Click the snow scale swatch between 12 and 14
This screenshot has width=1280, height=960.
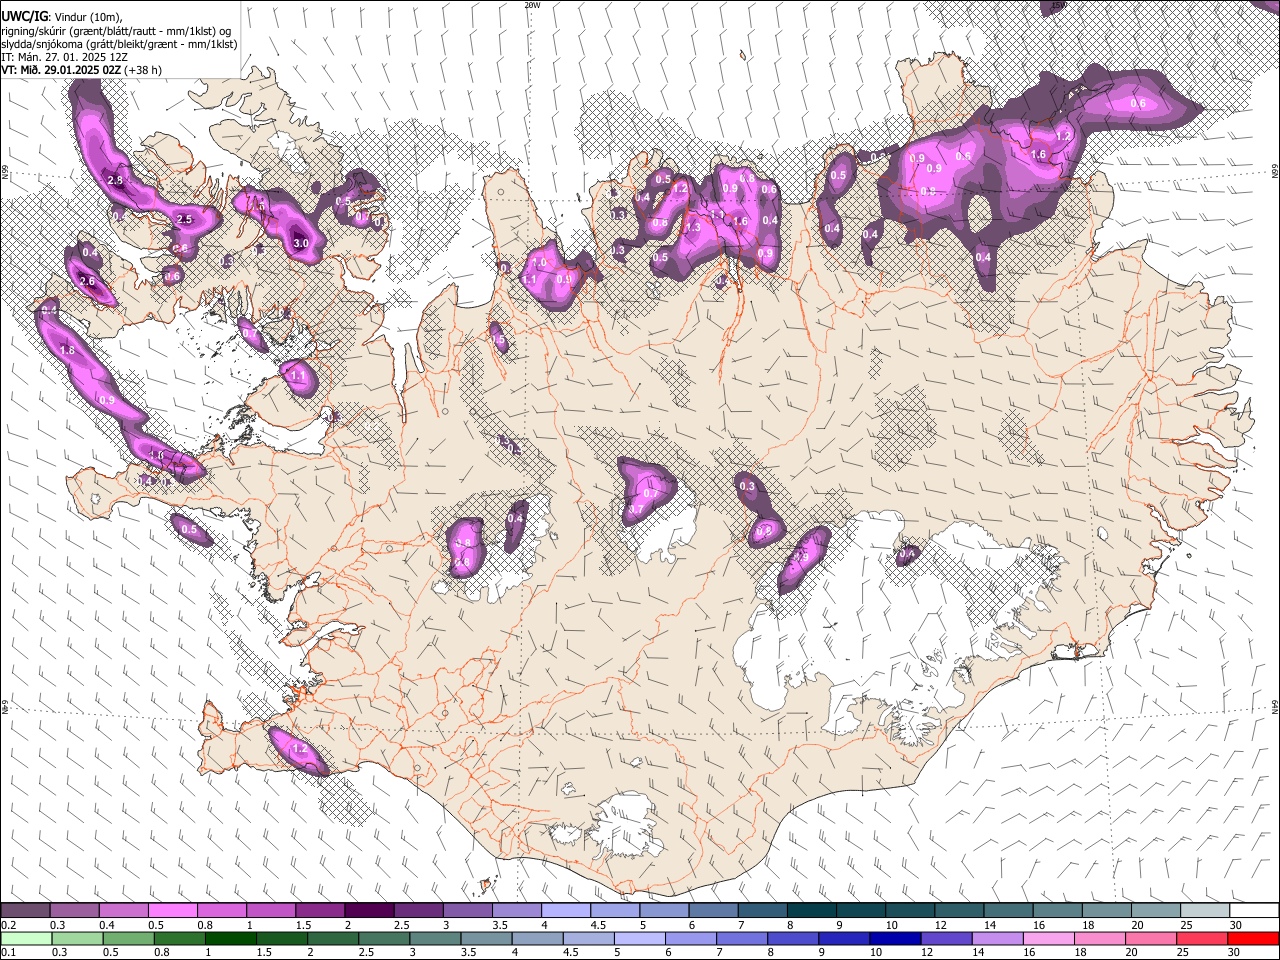(960, 910)
